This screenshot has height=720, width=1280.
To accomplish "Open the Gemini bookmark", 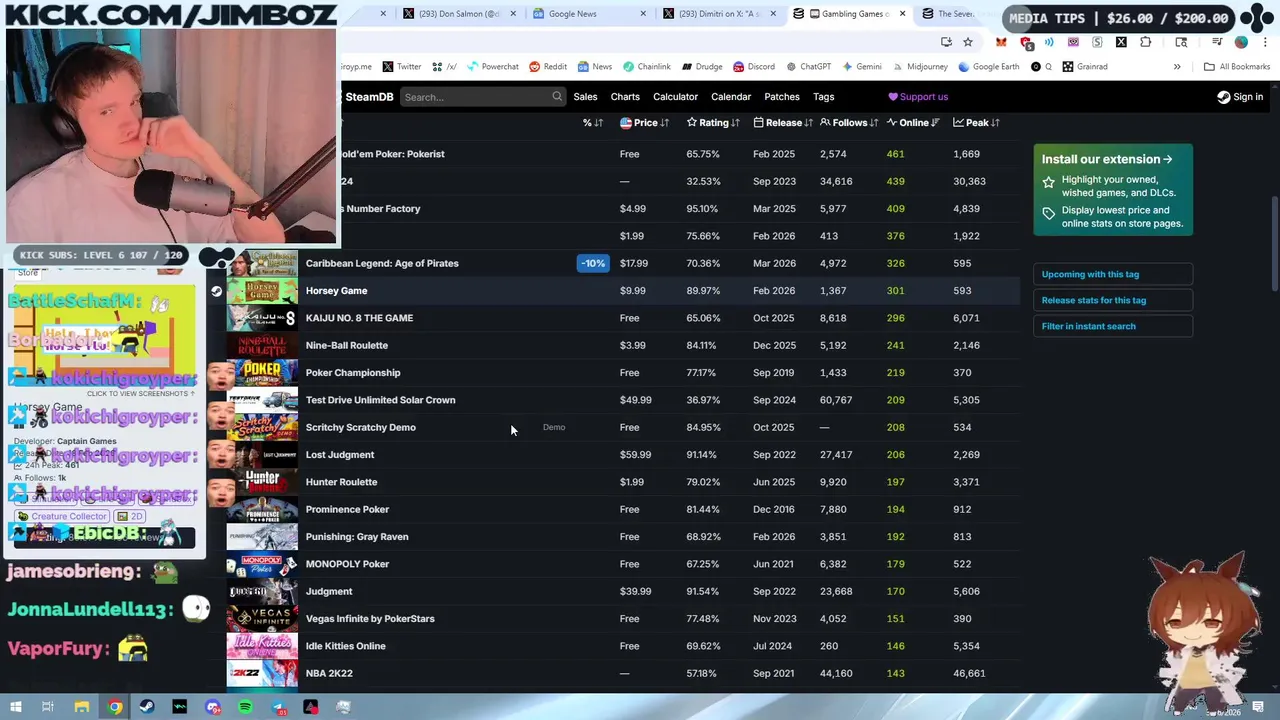I will [861, 67].
